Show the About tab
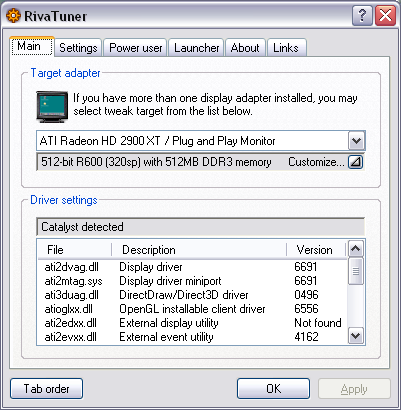Screen dimensions: 401x410 coord(245,48)
